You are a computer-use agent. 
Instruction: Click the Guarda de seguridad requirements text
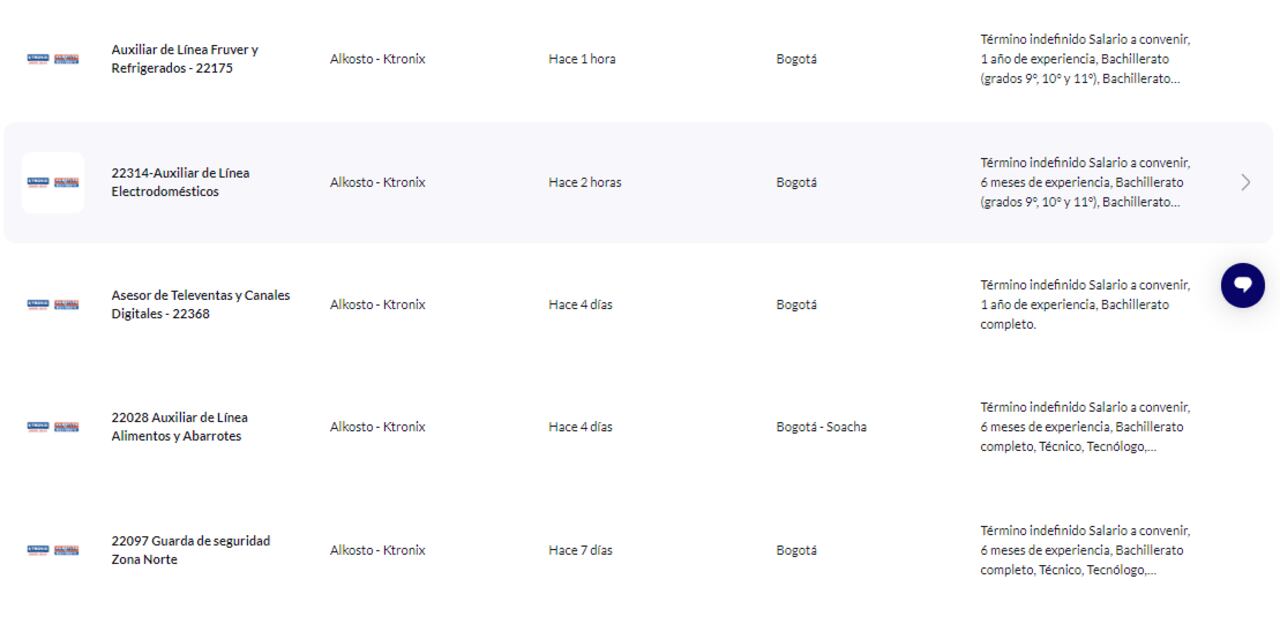1085,550
